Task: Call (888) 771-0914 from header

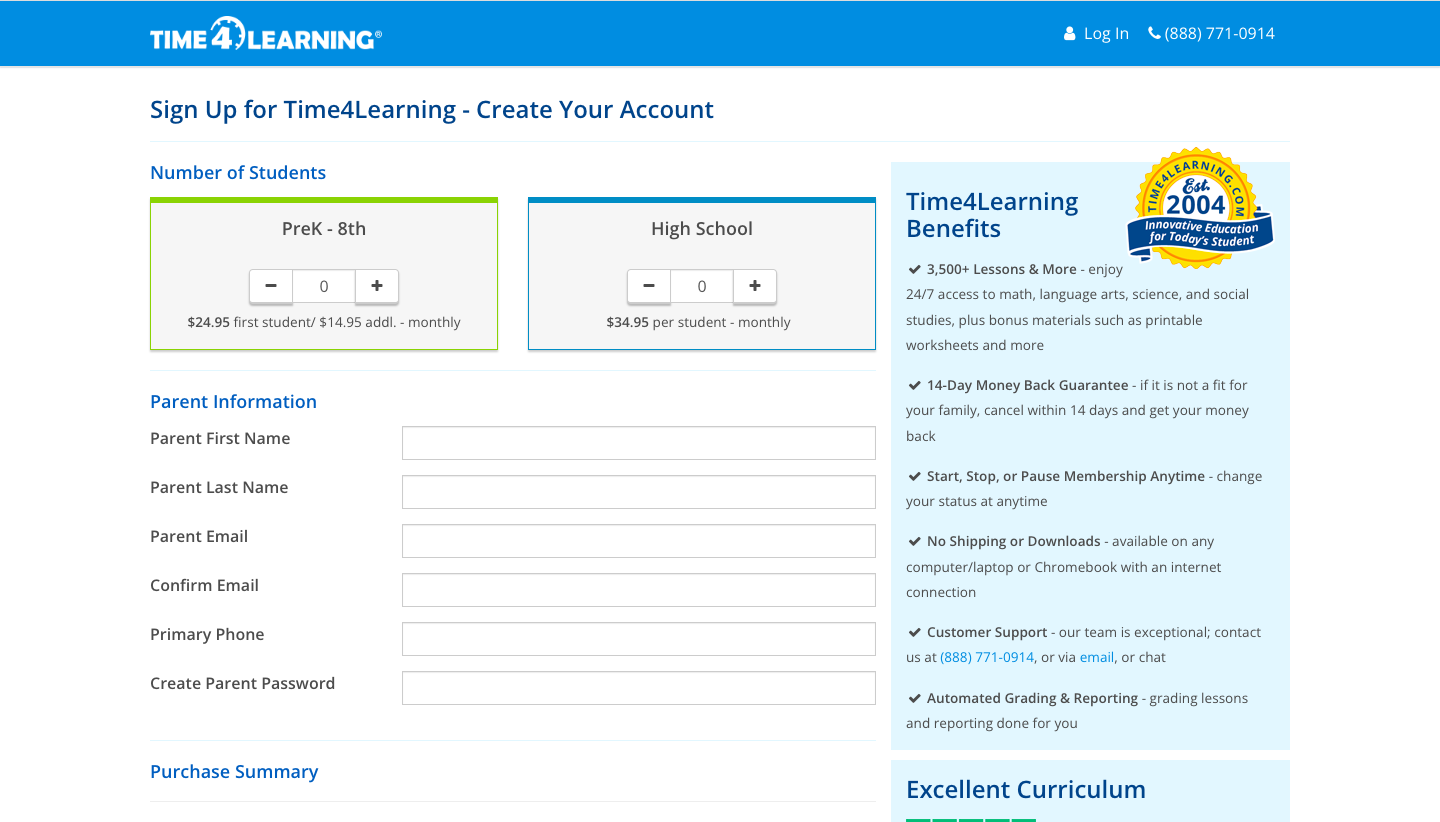Action: coord(1219,34)
